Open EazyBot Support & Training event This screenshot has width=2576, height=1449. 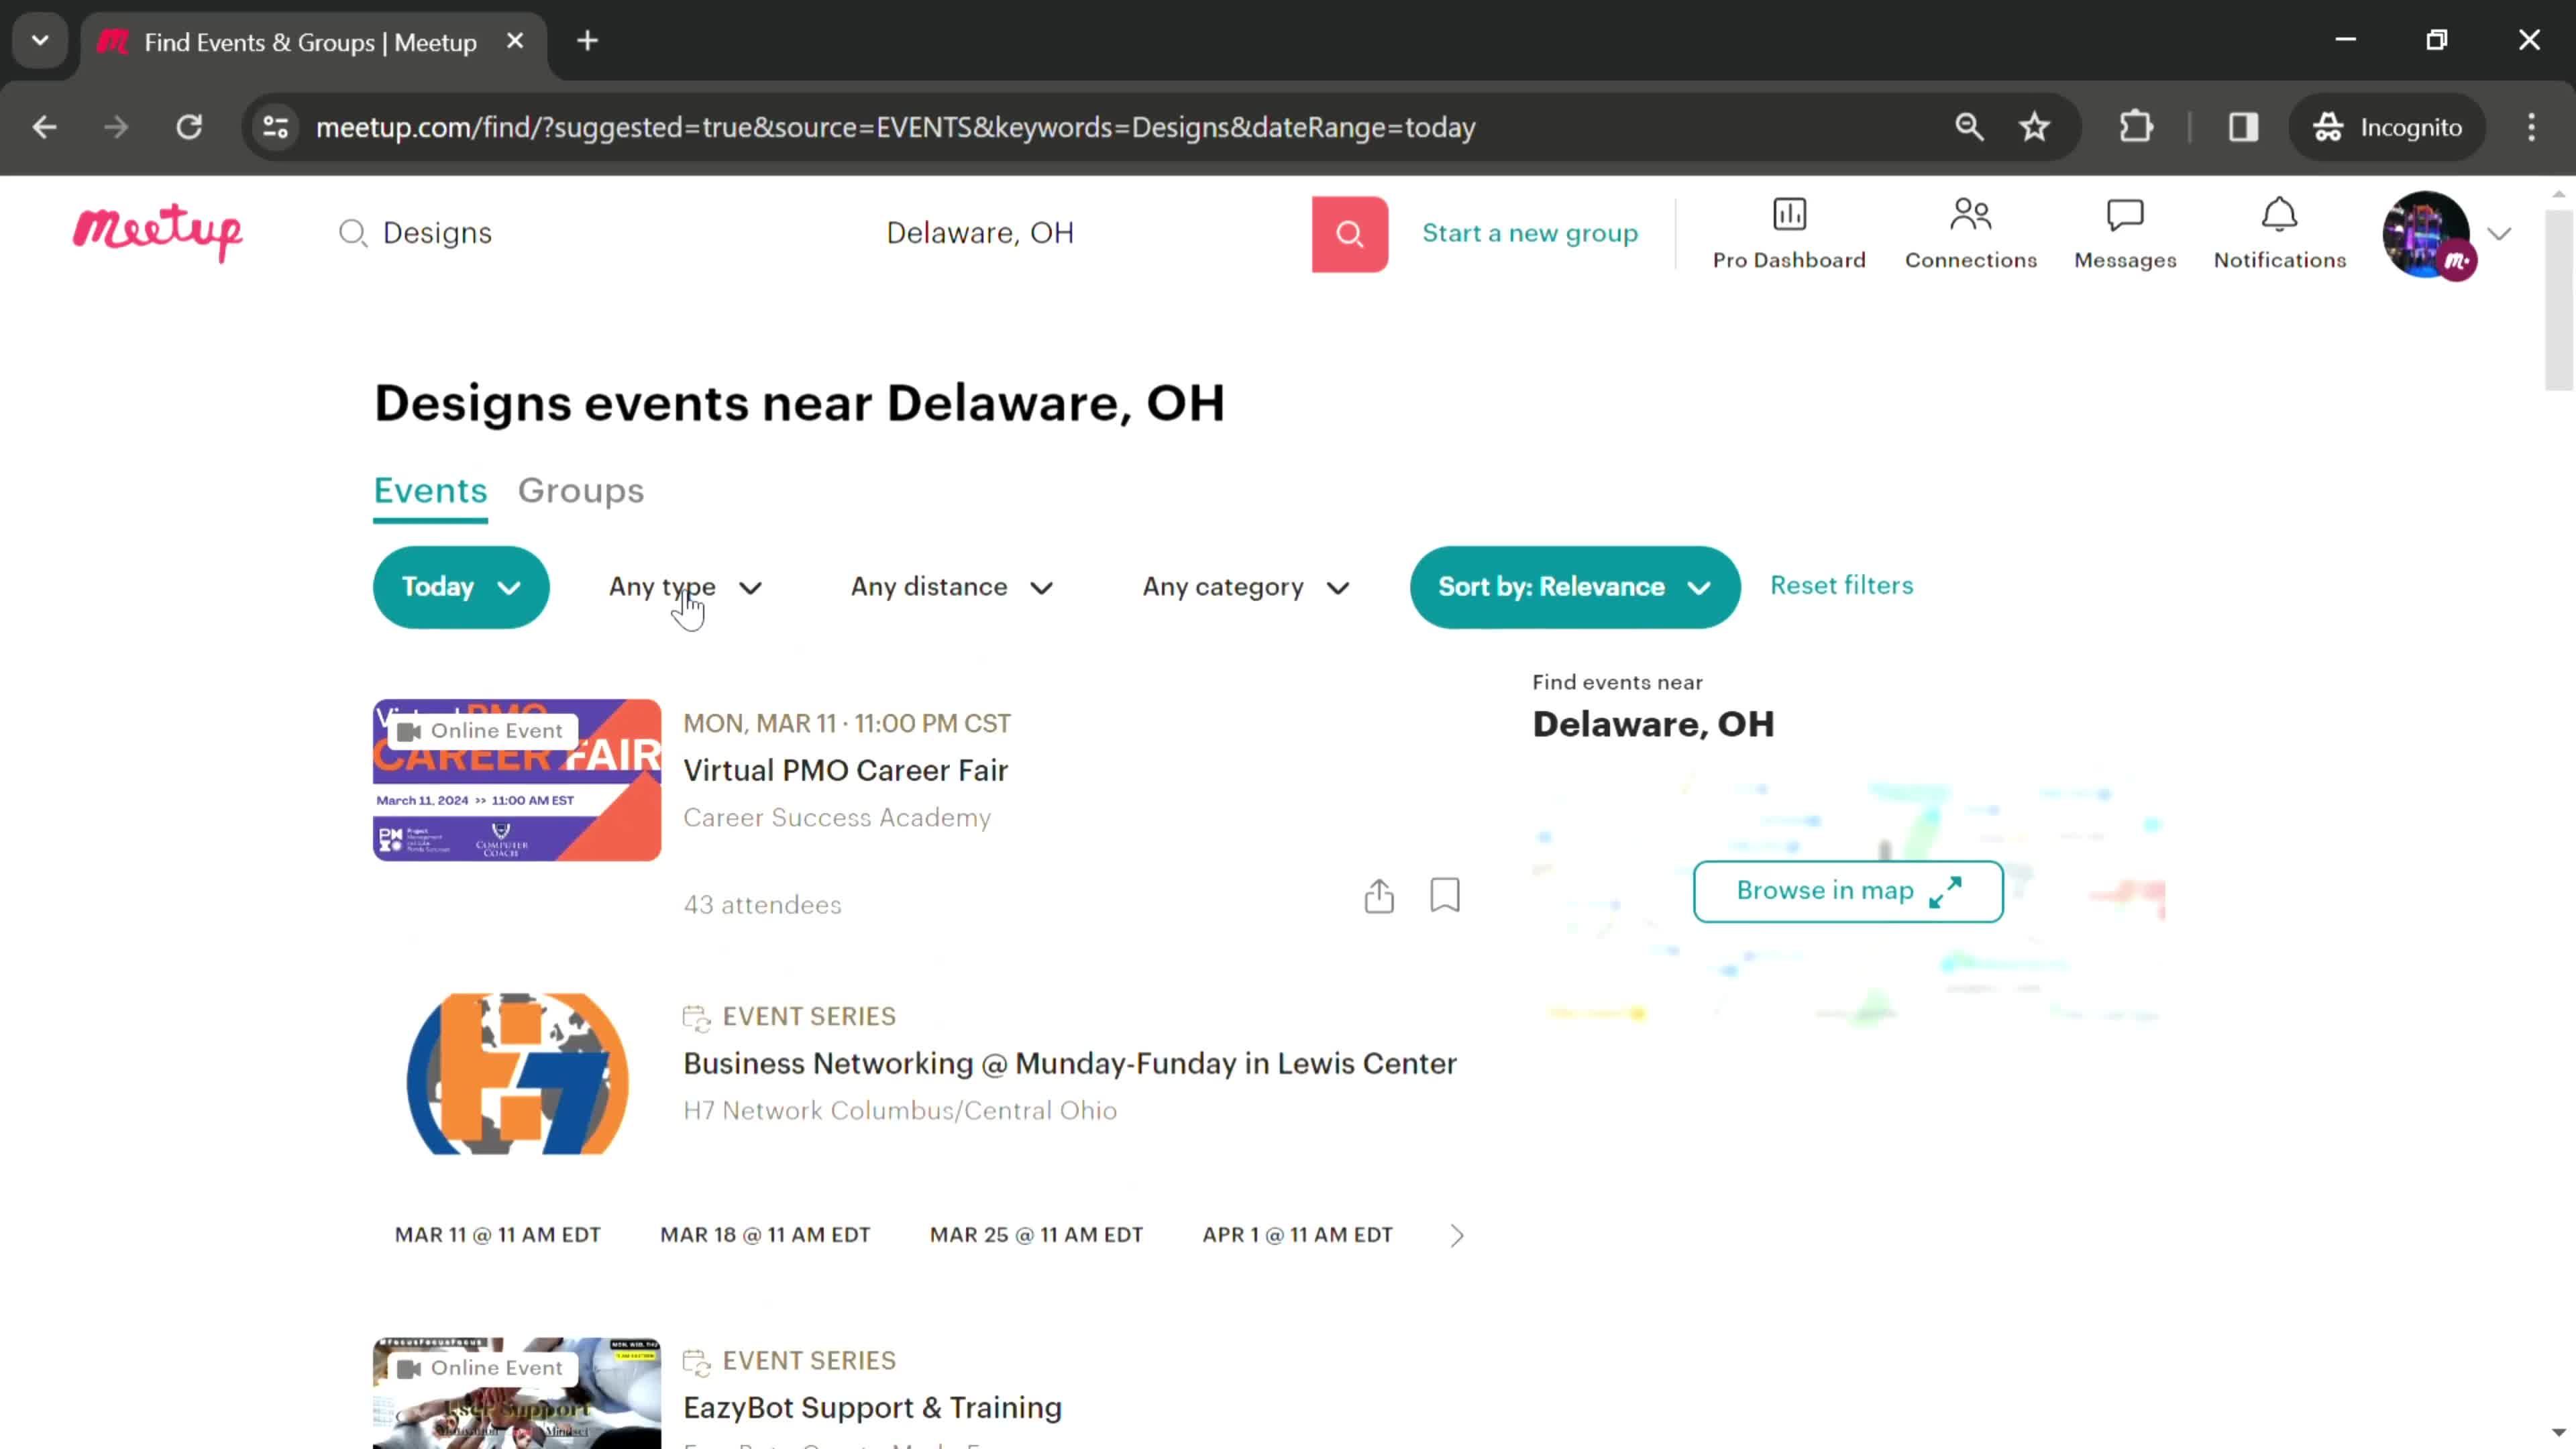pyautogui.click(x=872, y=1408)
